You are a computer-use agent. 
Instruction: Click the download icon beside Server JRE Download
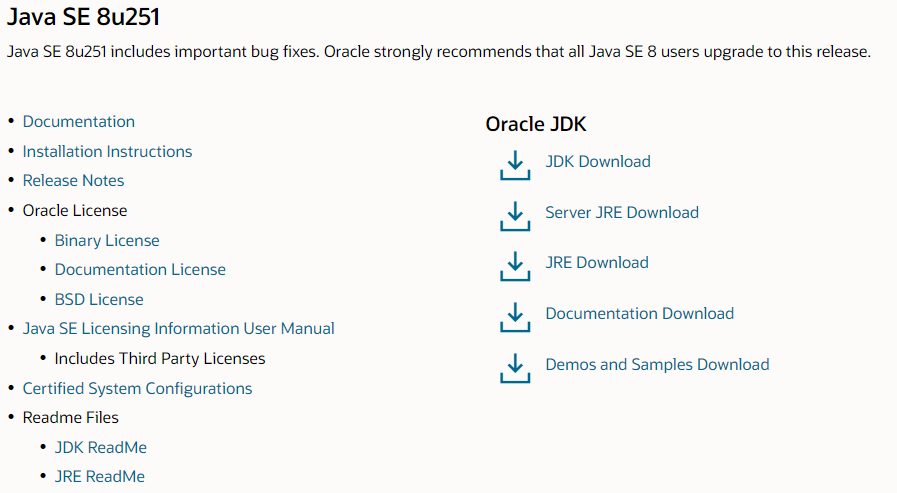click(x=514, y=215)
